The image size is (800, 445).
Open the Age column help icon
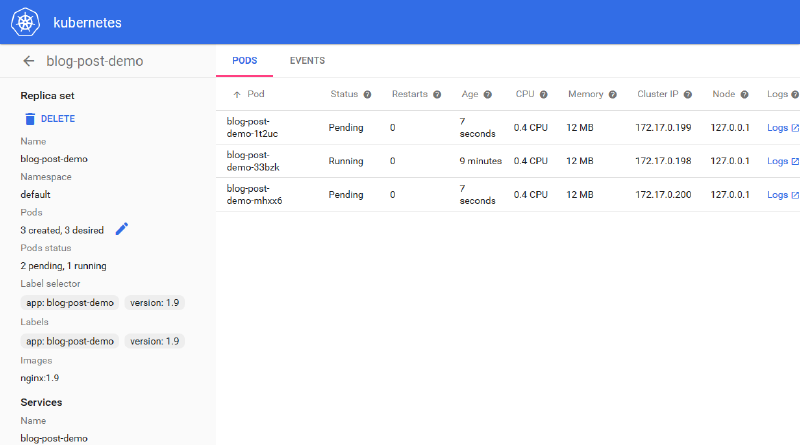[488, 94]
